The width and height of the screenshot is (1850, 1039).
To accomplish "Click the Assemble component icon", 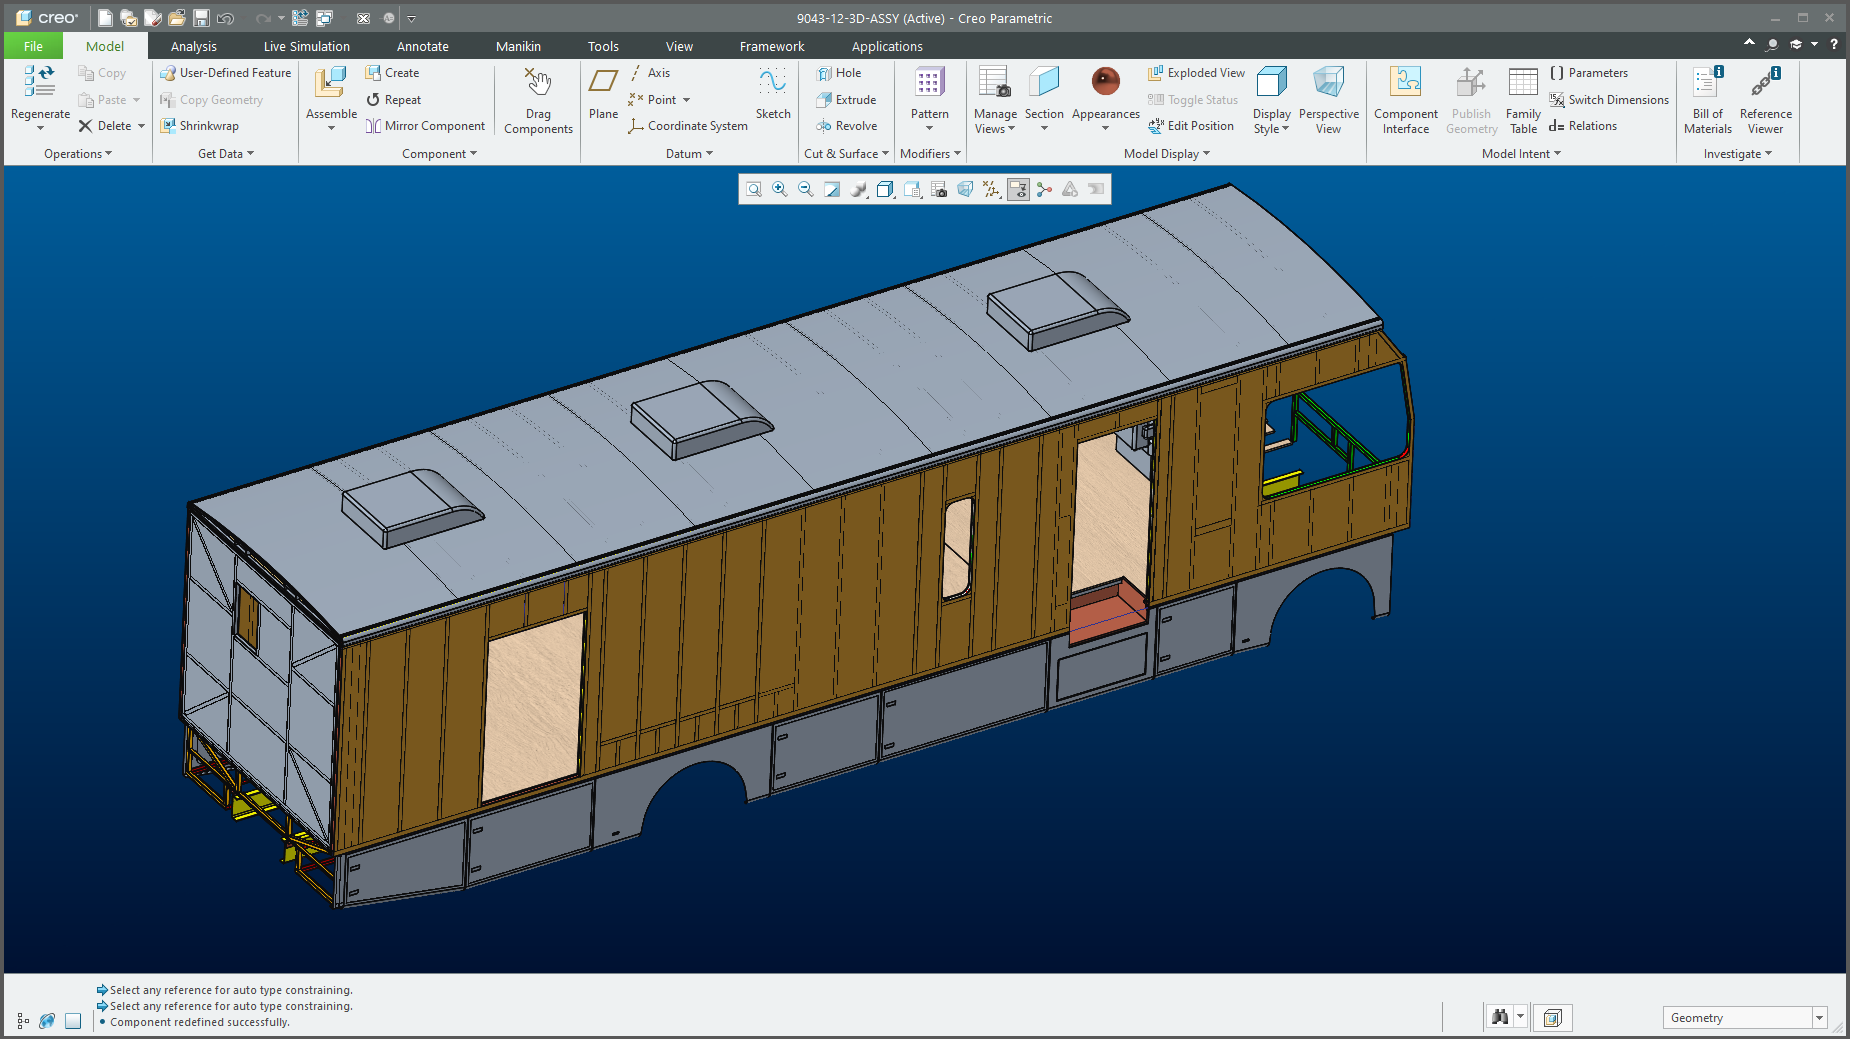I will (x=331, y=83).
